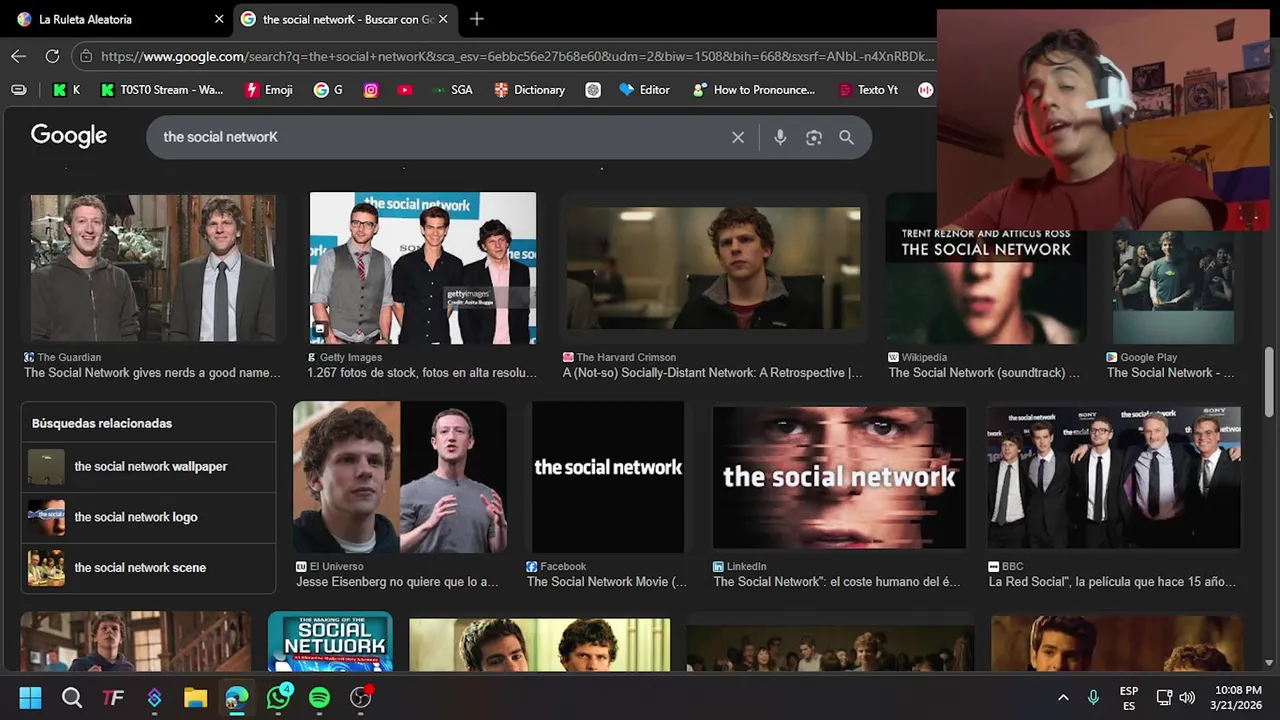Open OBS Studio from the taskbar
Viewport: 1280px width, 720px height.
361,697
